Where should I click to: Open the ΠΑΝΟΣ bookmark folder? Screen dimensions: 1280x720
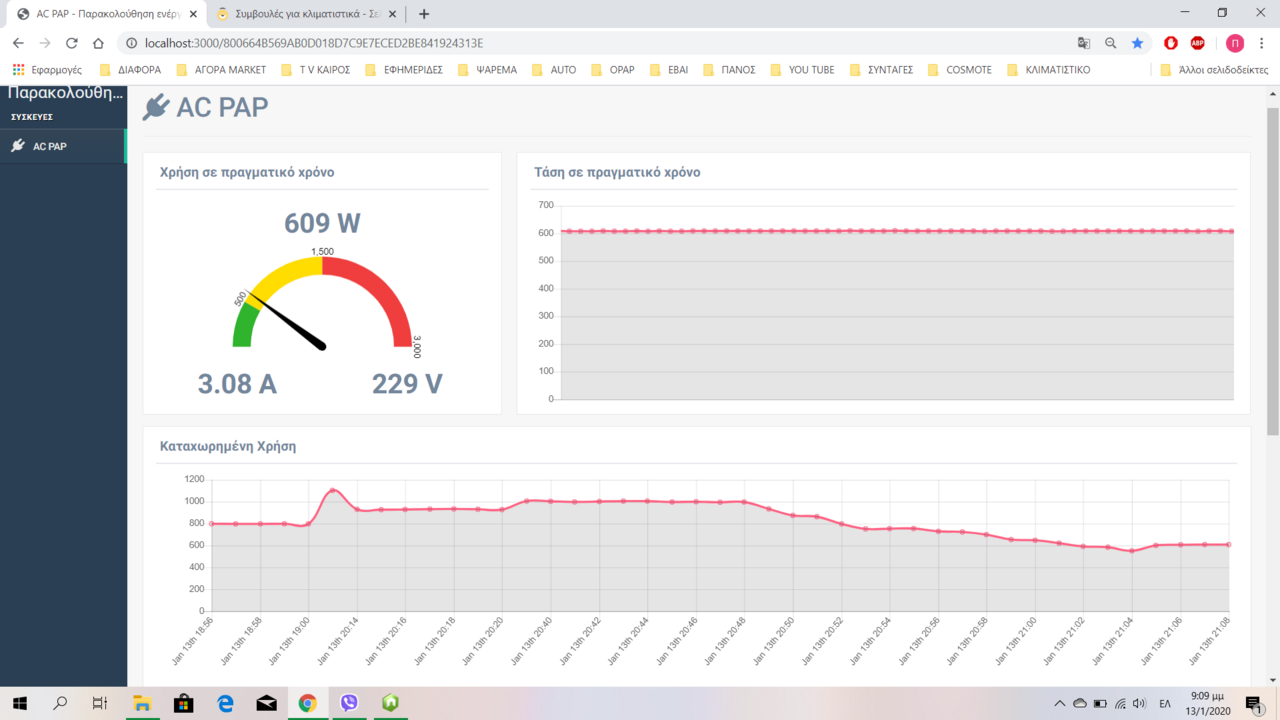pyautogui.click(x=728, y=70)
